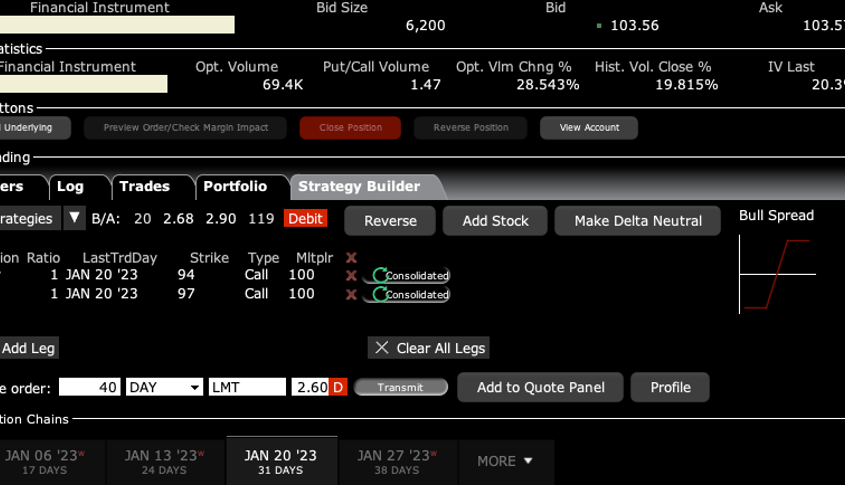Click the Reverse button
The width and height of the screenshot is (845, 486).
coord(390,221)
